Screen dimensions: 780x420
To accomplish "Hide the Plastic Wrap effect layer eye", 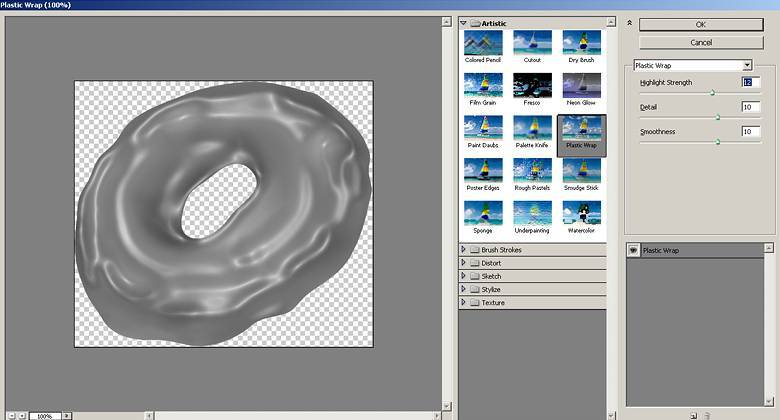I will click(x=633, y=250).
